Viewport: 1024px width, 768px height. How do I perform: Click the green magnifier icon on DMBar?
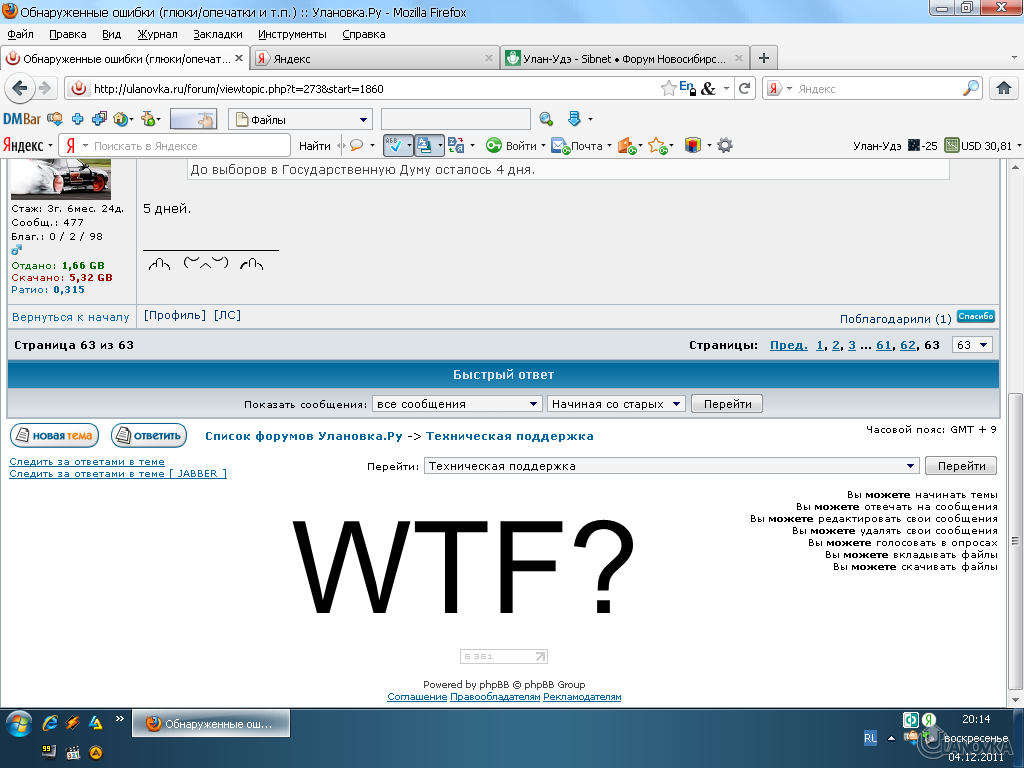(x=545, y=119)
